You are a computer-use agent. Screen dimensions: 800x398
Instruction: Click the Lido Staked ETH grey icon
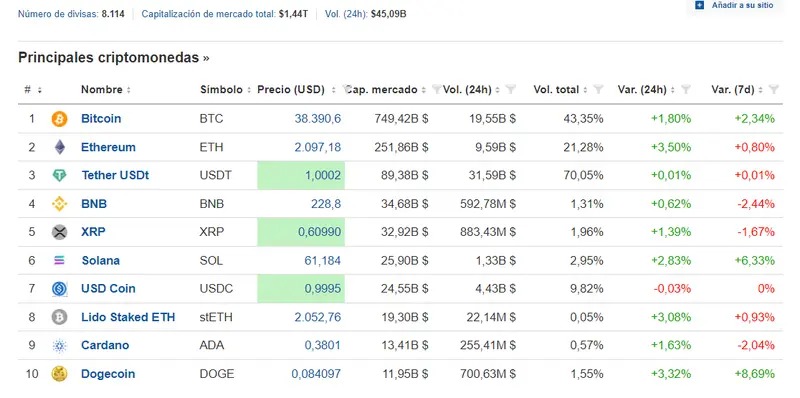coord(59,317)
